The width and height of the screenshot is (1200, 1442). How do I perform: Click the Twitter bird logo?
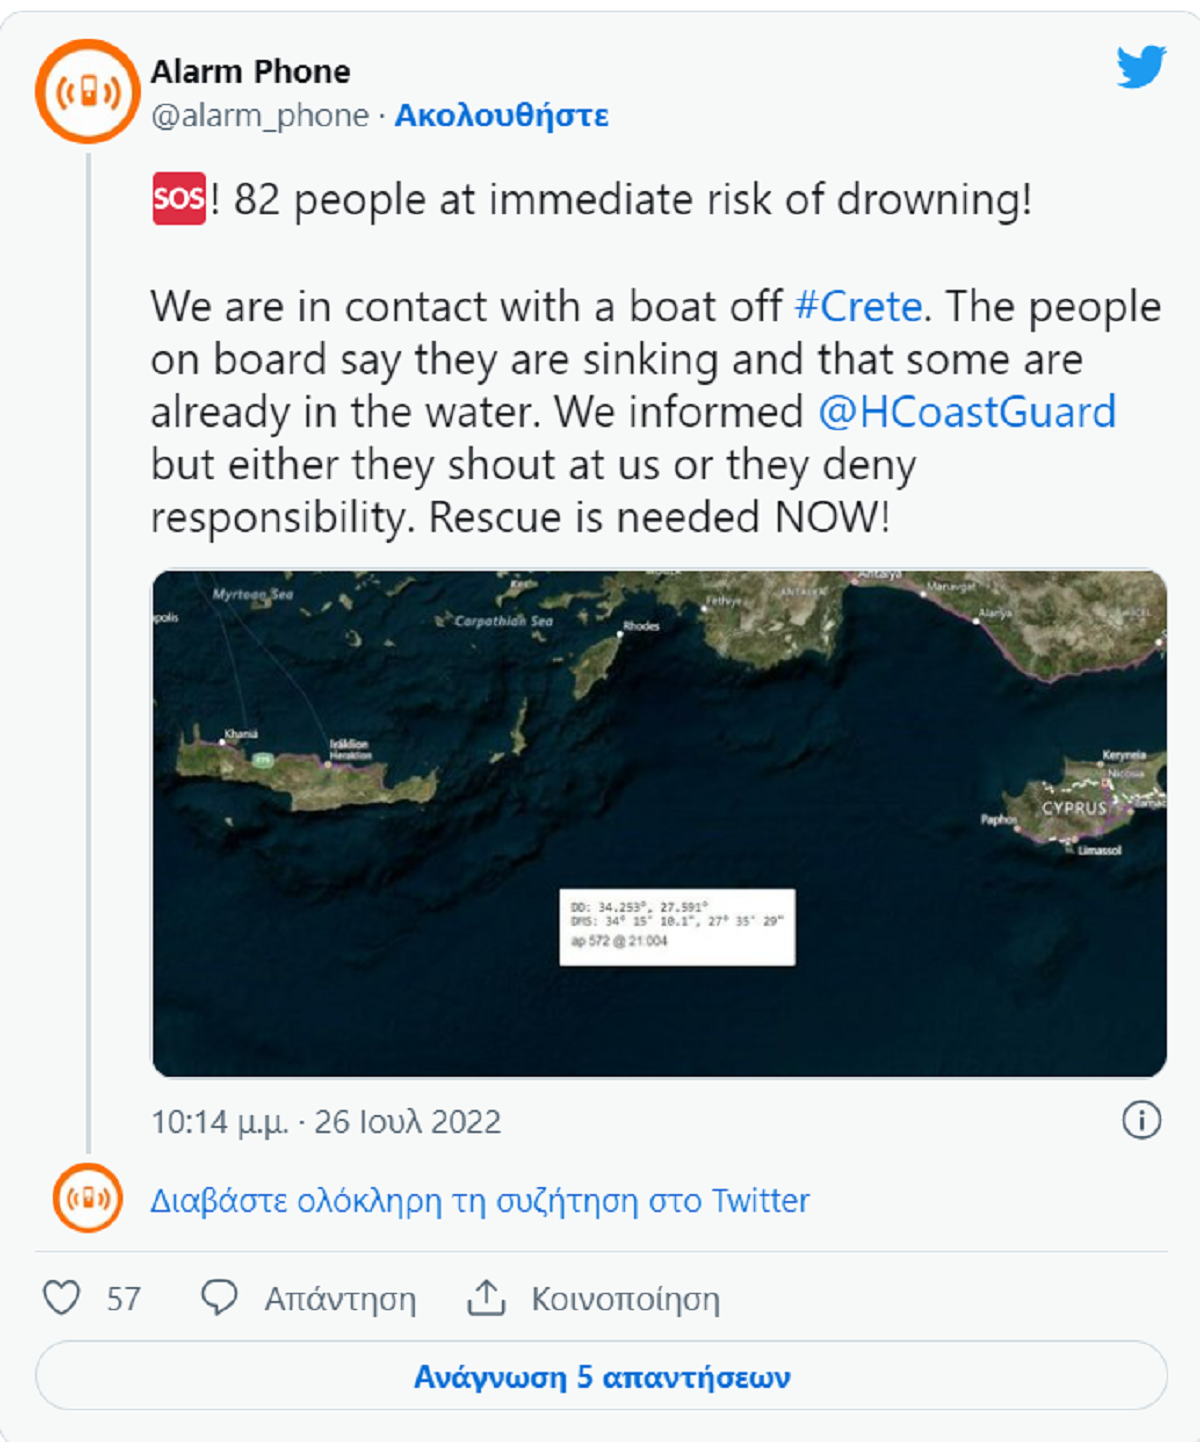(1141, 67)
